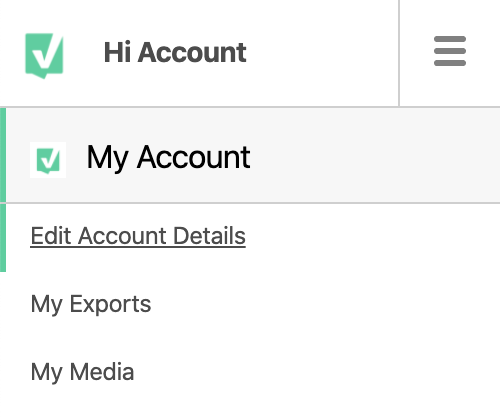Return home using the top-left brand logo
The image size is (500, 418).
coord(44,56)
